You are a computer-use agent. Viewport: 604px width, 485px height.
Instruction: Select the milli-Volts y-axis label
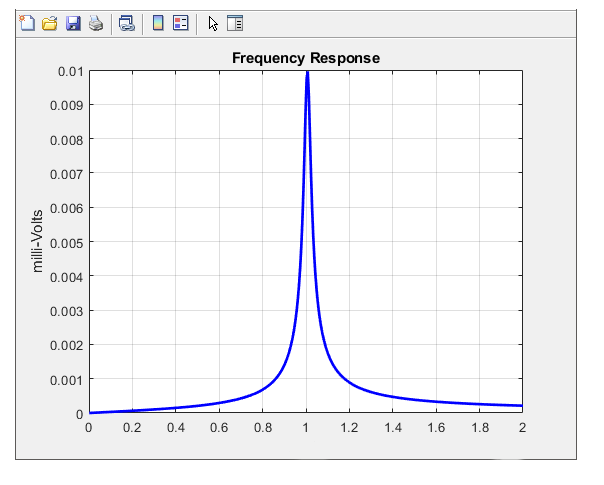pyautogui.click(x=37, y=242)
